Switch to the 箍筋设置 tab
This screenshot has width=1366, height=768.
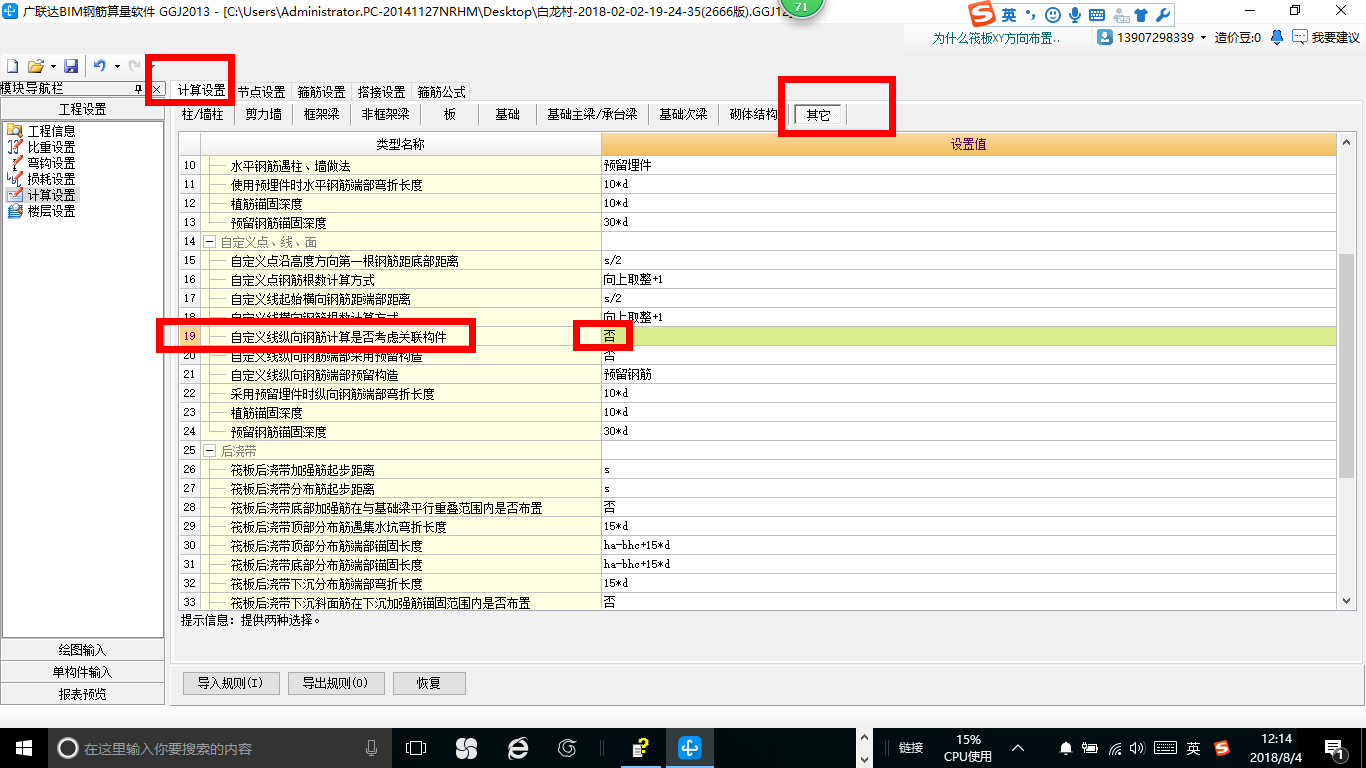pos(321,92)
